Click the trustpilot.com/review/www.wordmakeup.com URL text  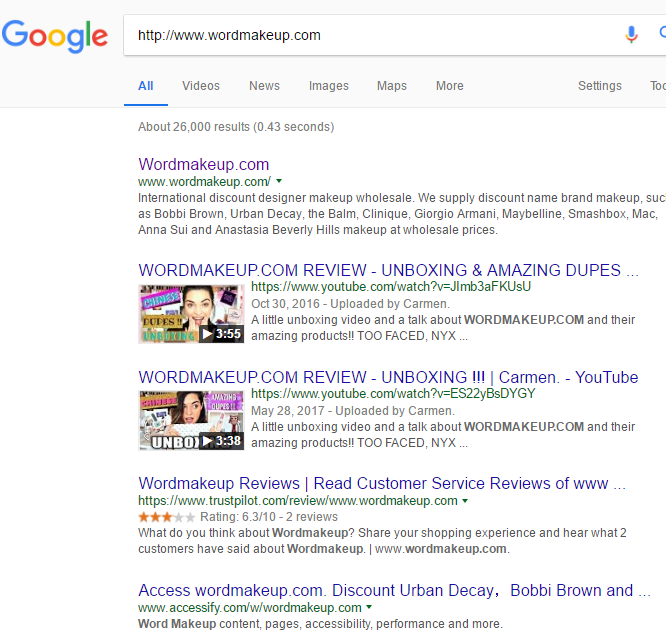[298, 501]
